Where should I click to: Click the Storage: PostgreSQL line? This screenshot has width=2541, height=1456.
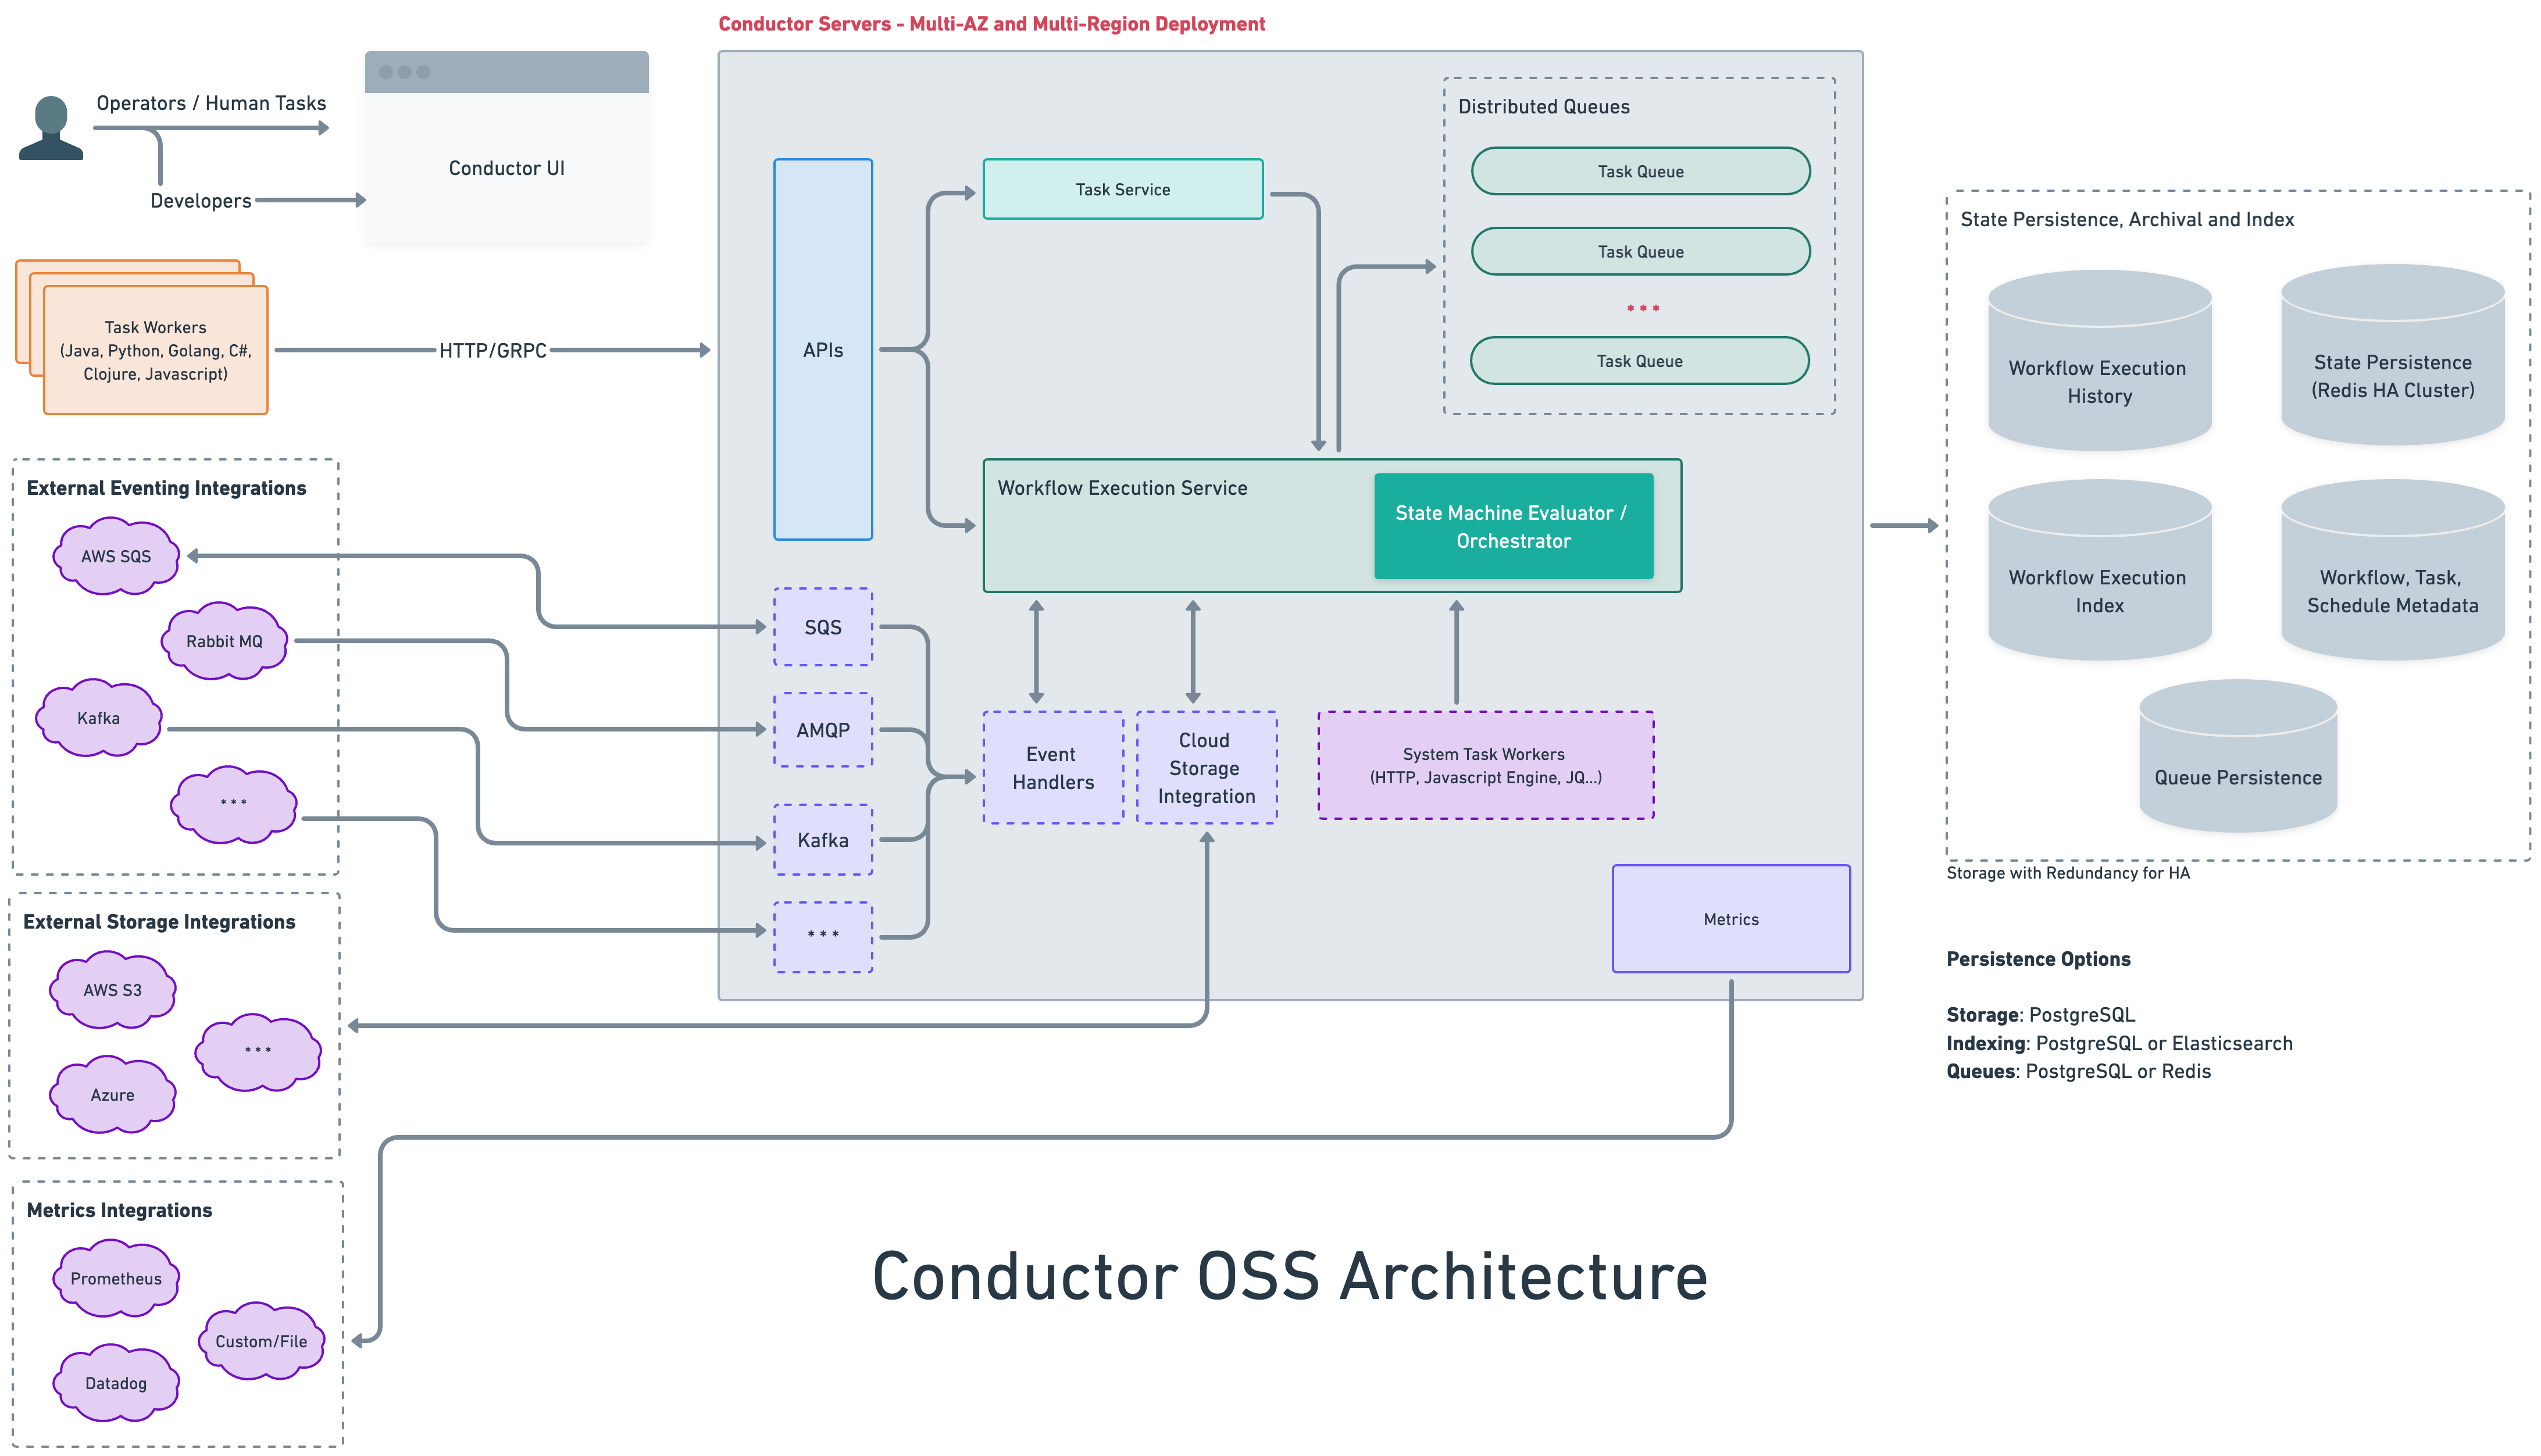(x=2040, y=1015)
